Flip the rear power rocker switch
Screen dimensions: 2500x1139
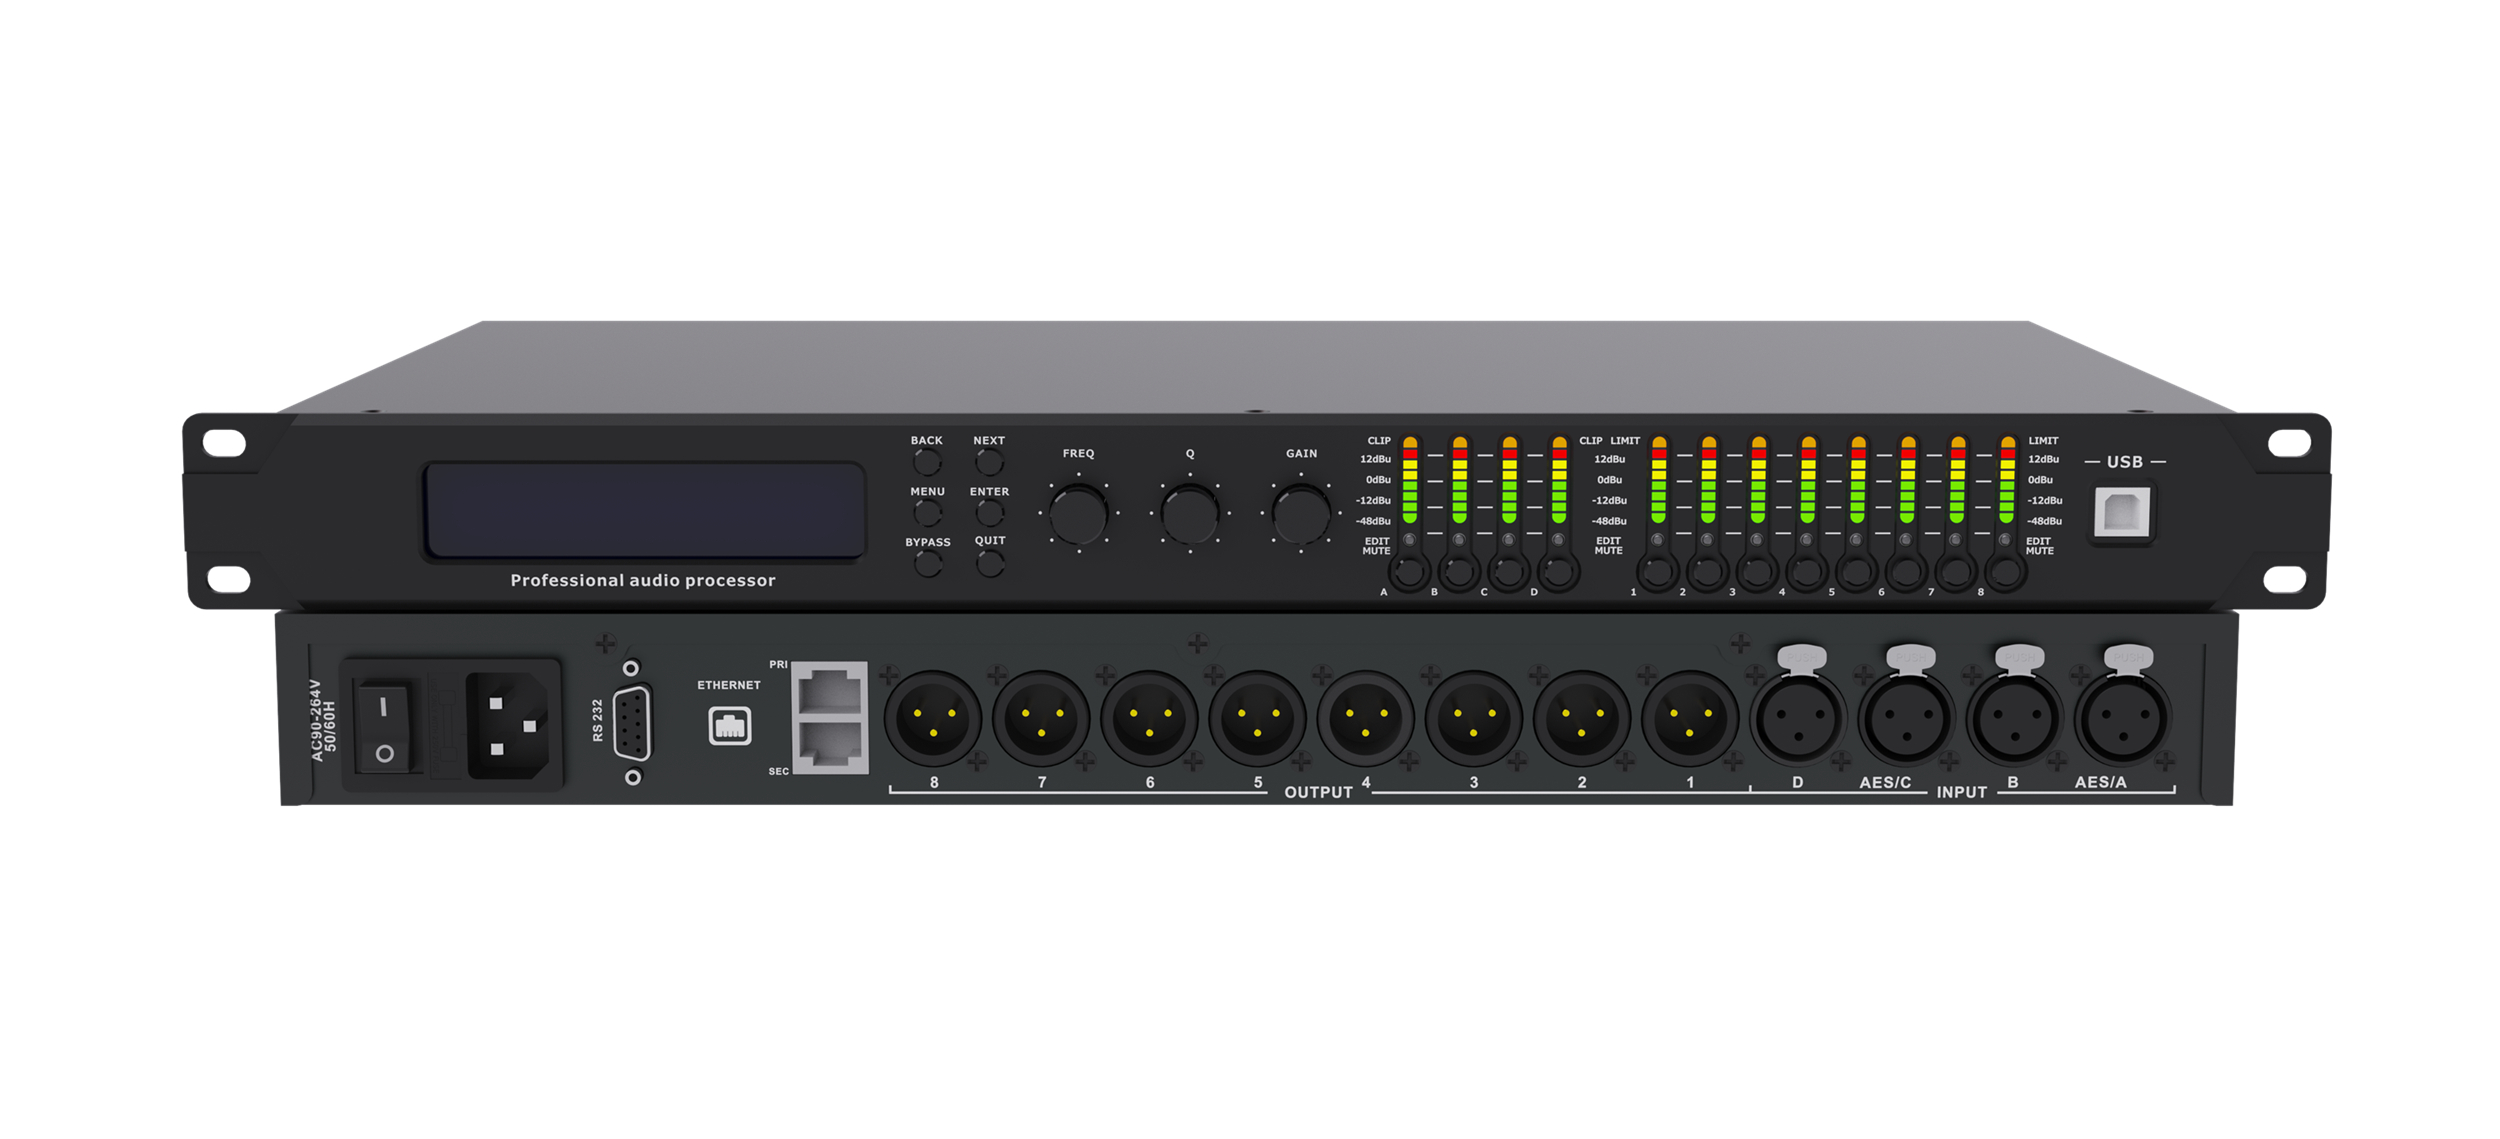coord(384,728)
